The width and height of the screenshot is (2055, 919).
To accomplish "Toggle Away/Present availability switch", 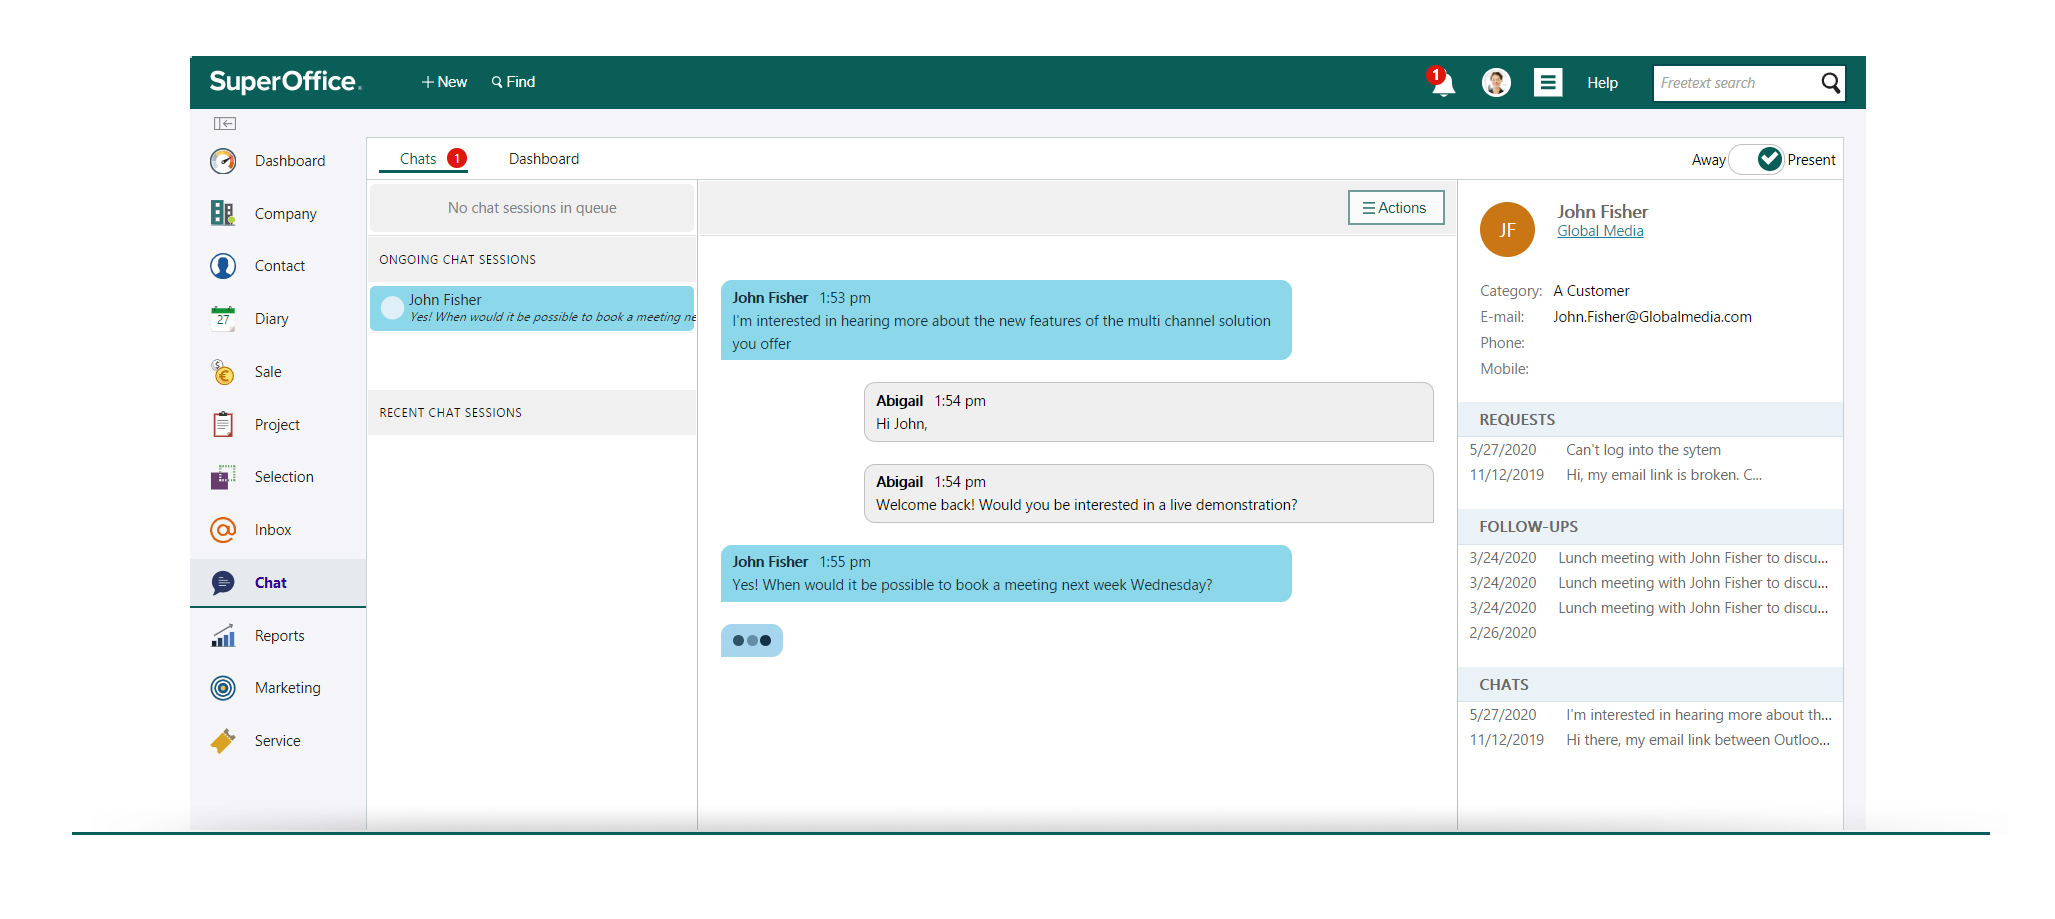I will (x=1757, y=160).
